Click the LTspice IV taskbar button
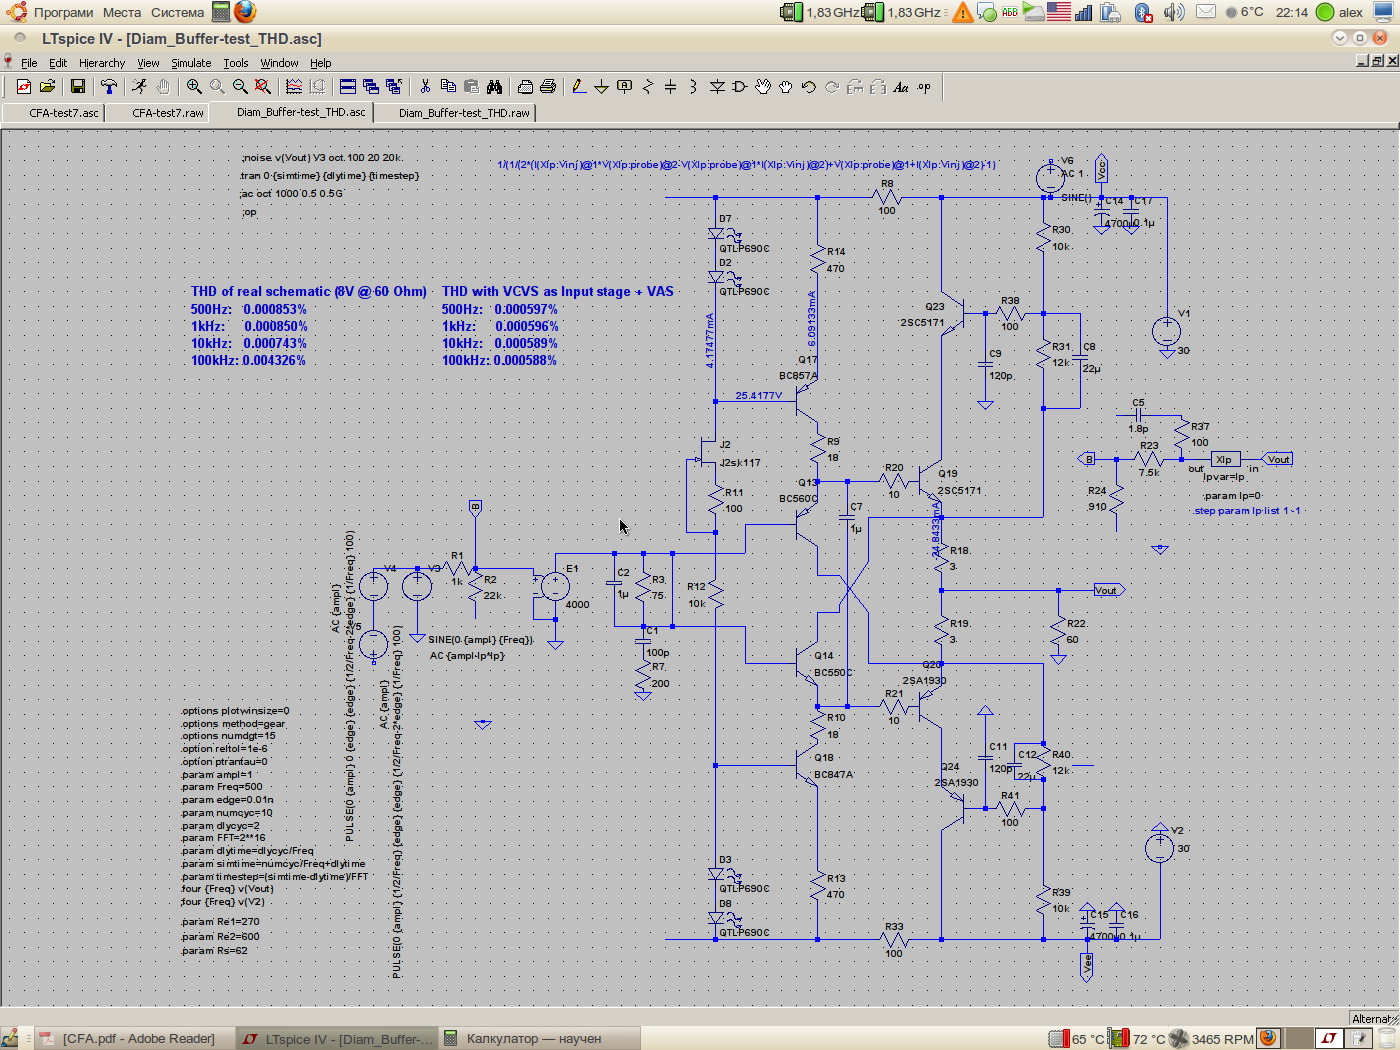This screenshot has height=1050, width=1400. click(338, 1038)
